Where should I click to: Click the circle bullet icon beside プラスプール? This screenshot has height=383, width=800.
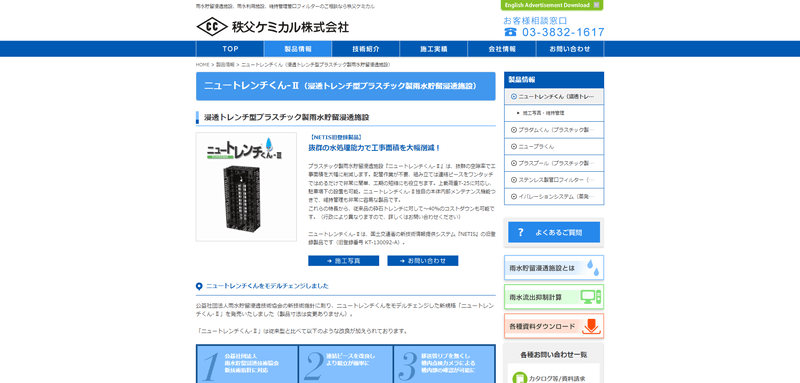click(x=514, y=163)
